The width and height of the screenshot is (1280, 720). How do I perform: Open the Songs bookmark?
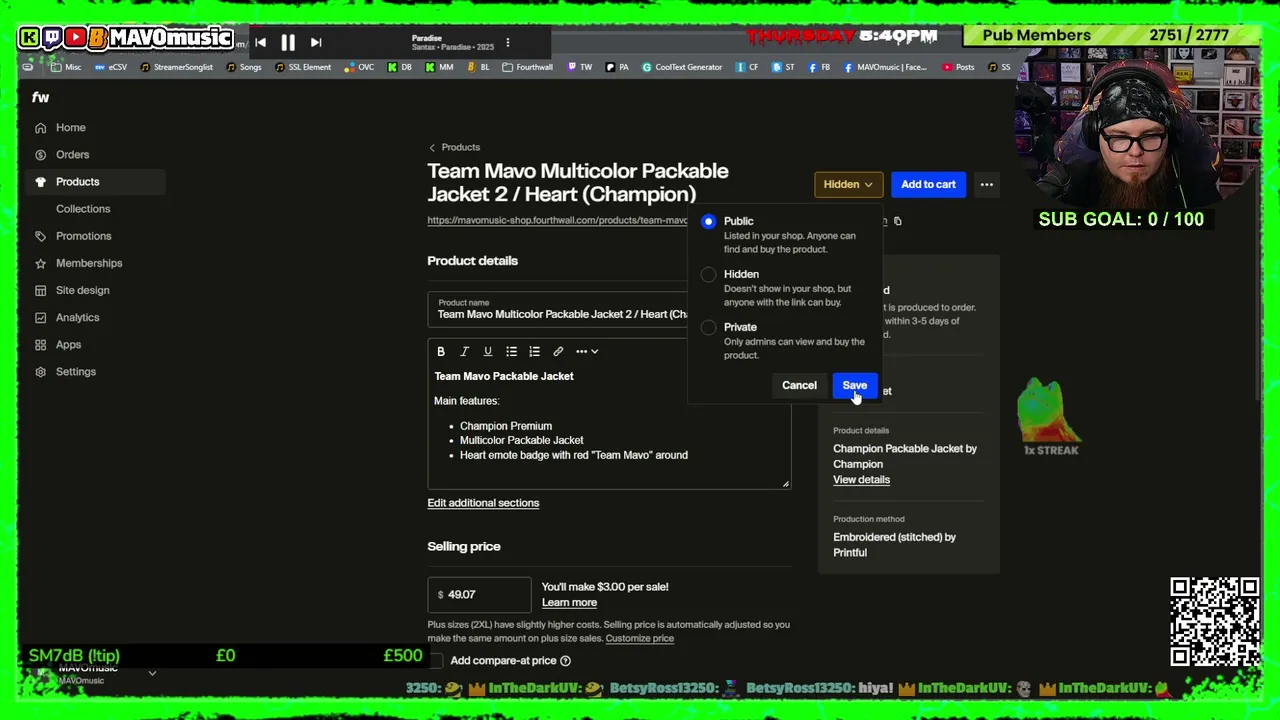244,67
